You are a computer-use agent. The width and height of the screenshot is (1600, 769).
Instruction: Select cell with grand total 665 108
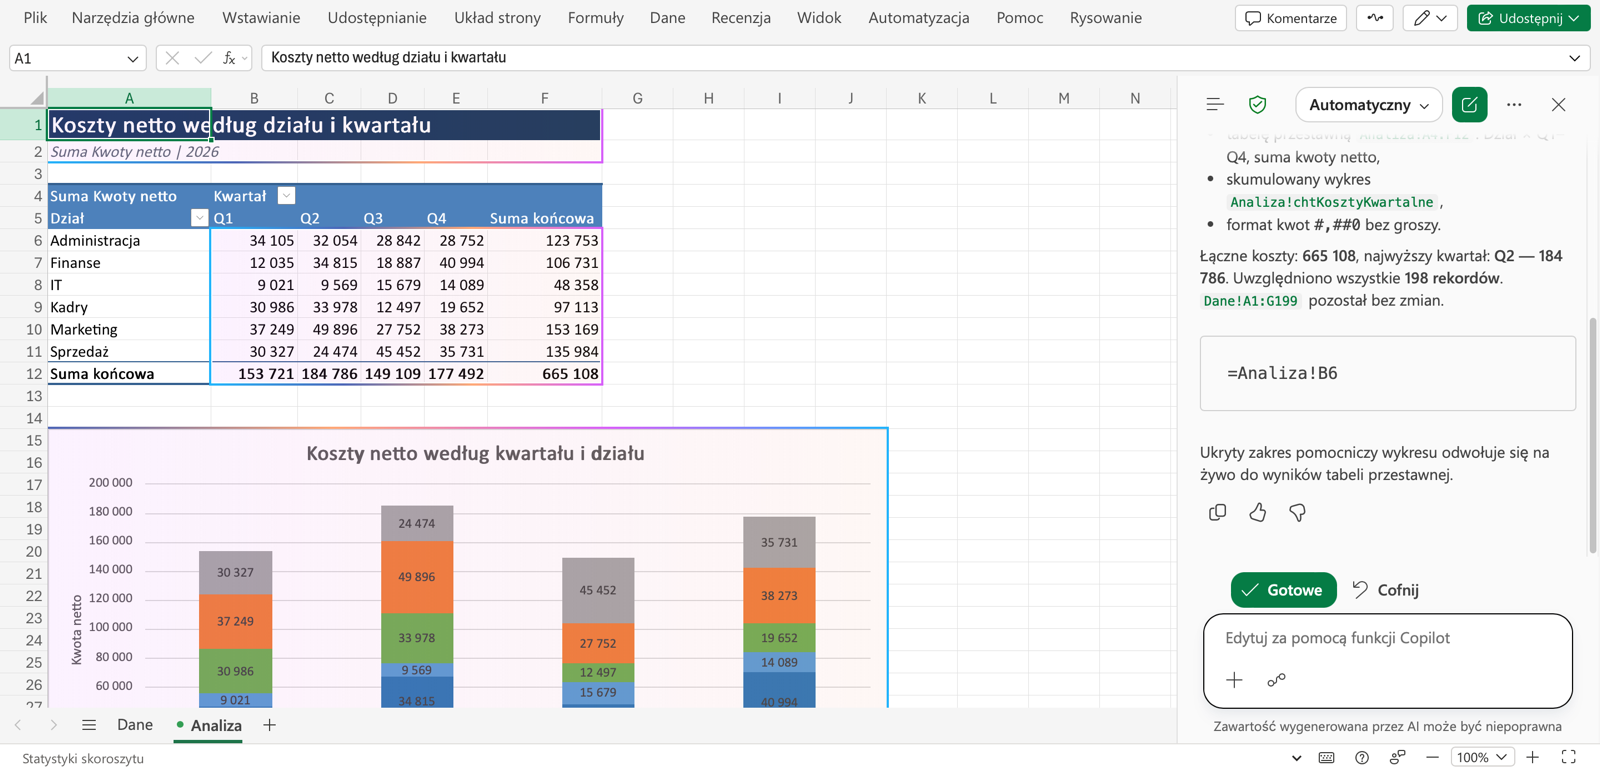tap(545, 374)
